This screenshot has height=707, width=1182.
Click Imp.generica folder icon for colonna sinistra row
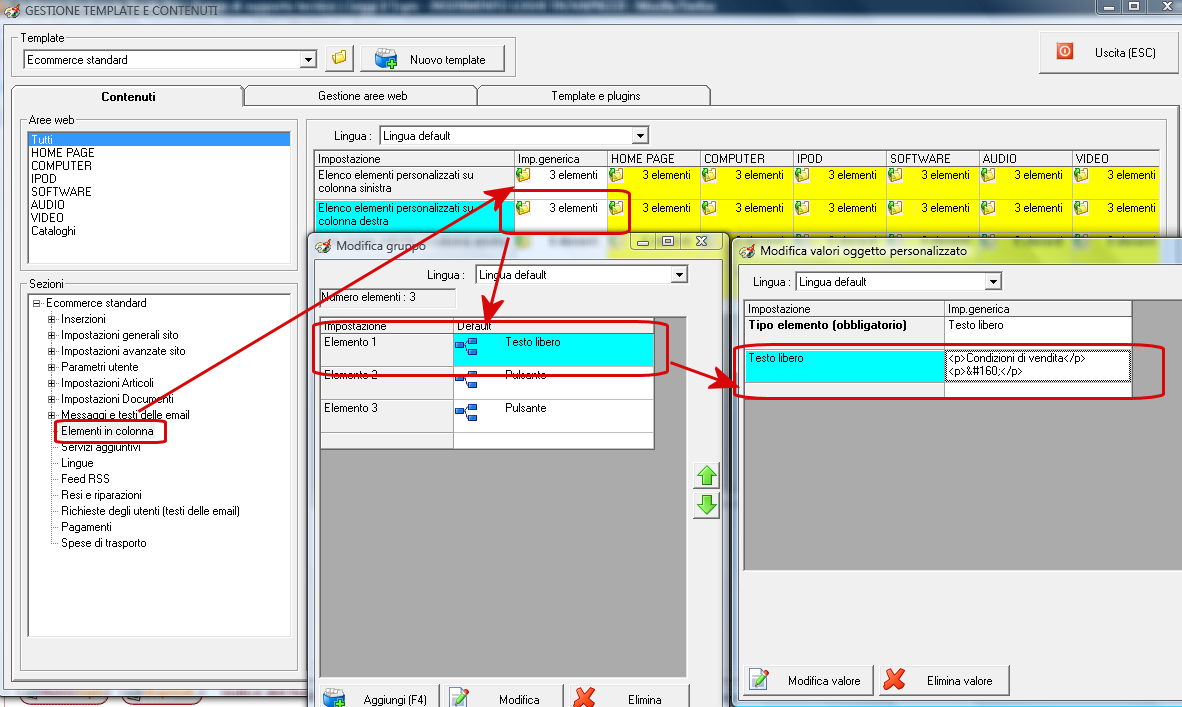(523, 175)
